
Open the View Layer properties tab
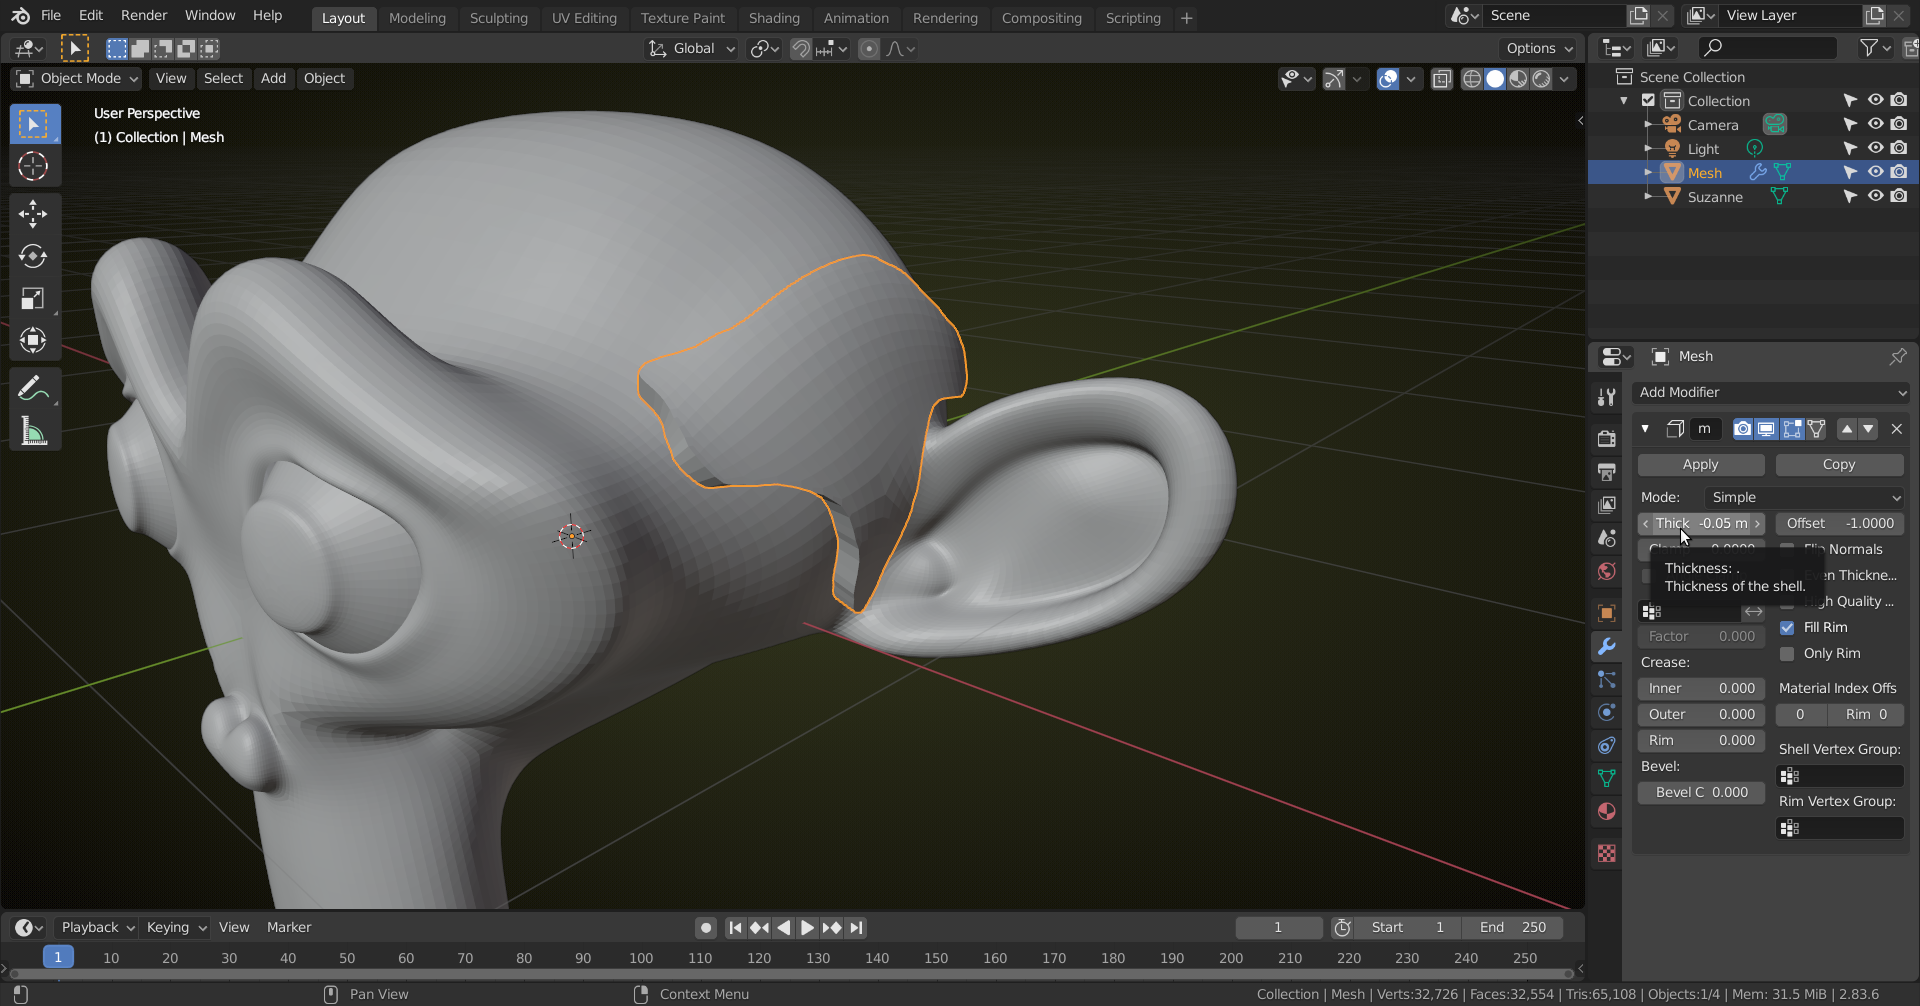pos(1607,504)
